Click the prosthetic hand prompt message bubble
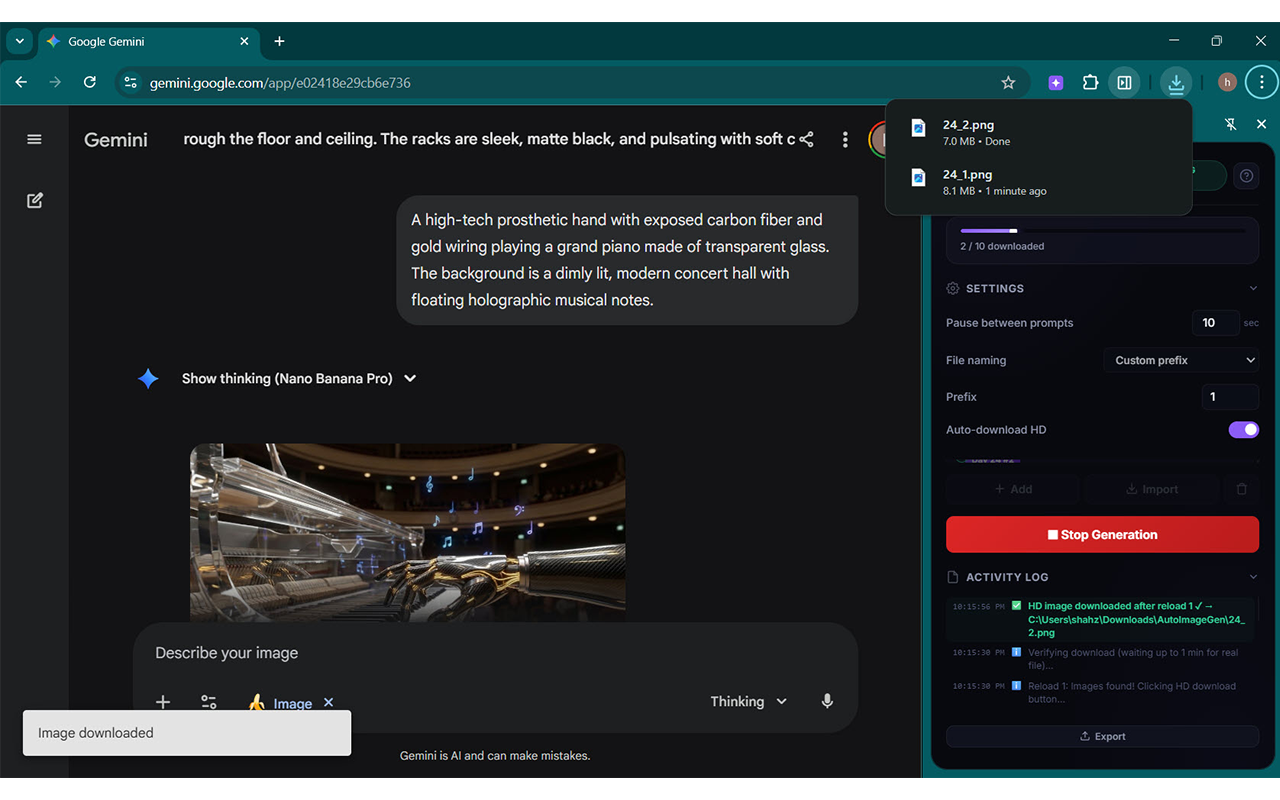 (627, 260)
